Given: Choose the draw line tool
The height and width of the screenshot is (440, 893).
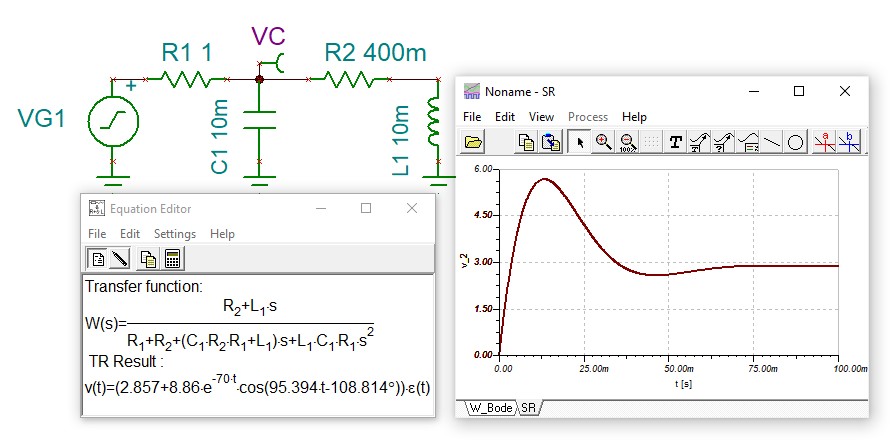Looking at the screenshot, I should tap(772, 142).
